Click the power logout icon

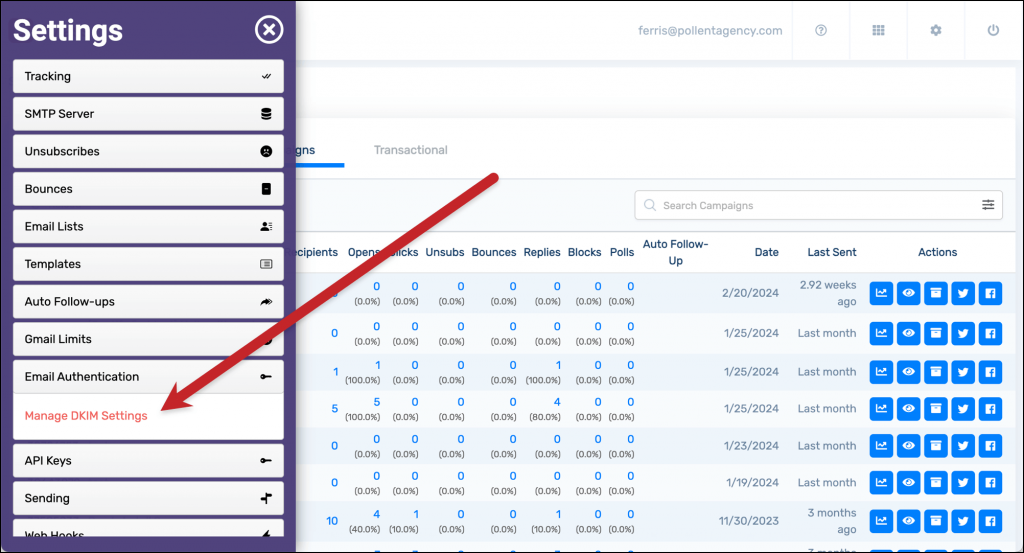(993, 30)
